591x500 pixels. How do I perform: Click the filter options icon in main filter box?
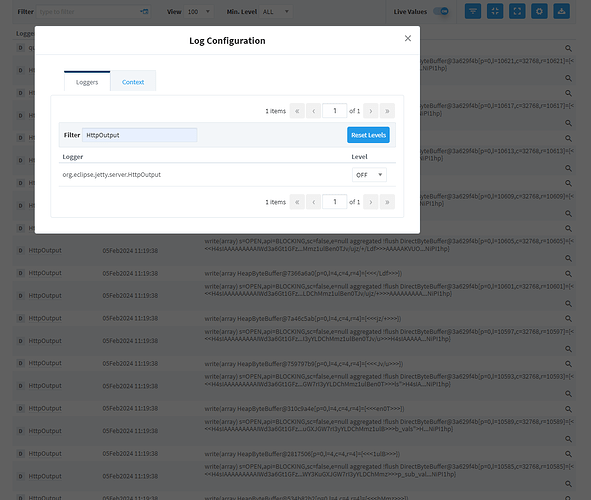(144, 12)
